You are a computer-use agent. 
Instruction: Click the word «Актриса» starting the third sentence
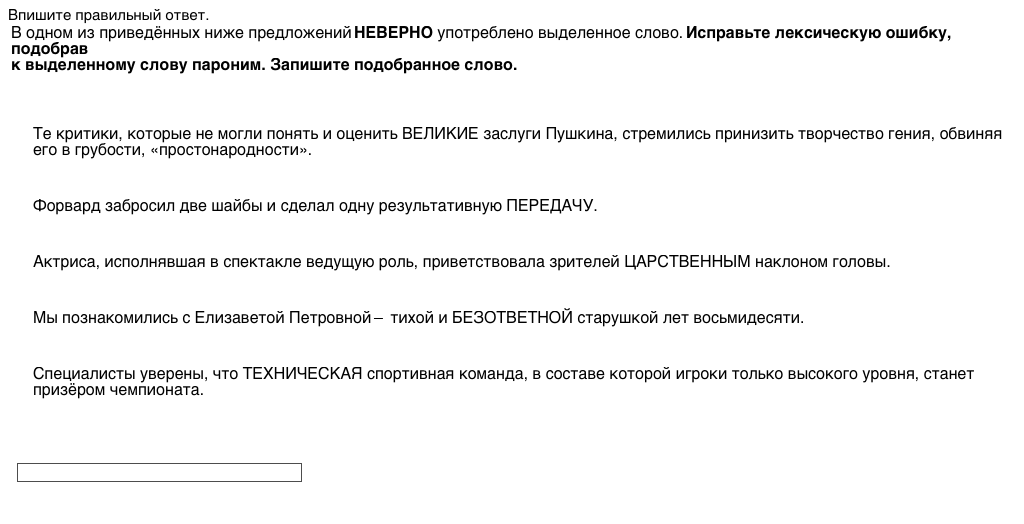tap(64, 262)
